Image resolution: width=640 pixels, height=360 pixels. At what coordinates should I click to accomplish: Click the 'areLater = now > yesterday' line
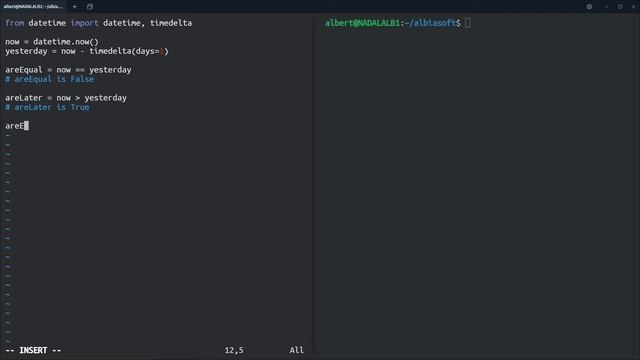tap(66, 98)
